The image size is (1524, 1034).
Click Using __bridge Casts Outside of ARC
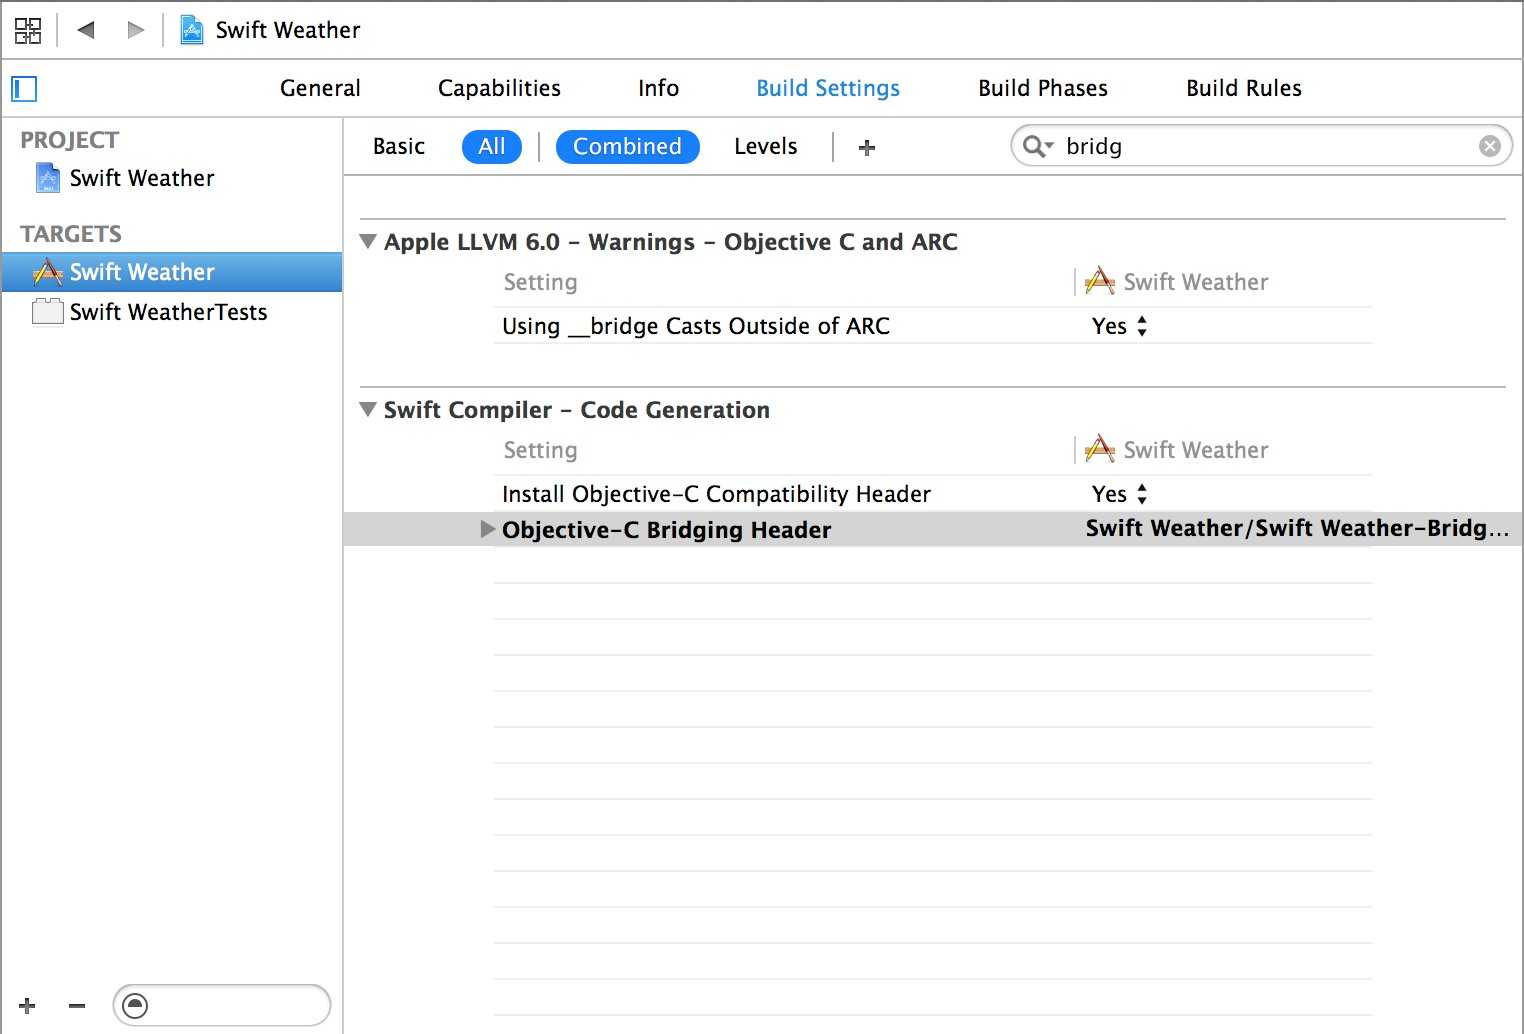point(696,326)
